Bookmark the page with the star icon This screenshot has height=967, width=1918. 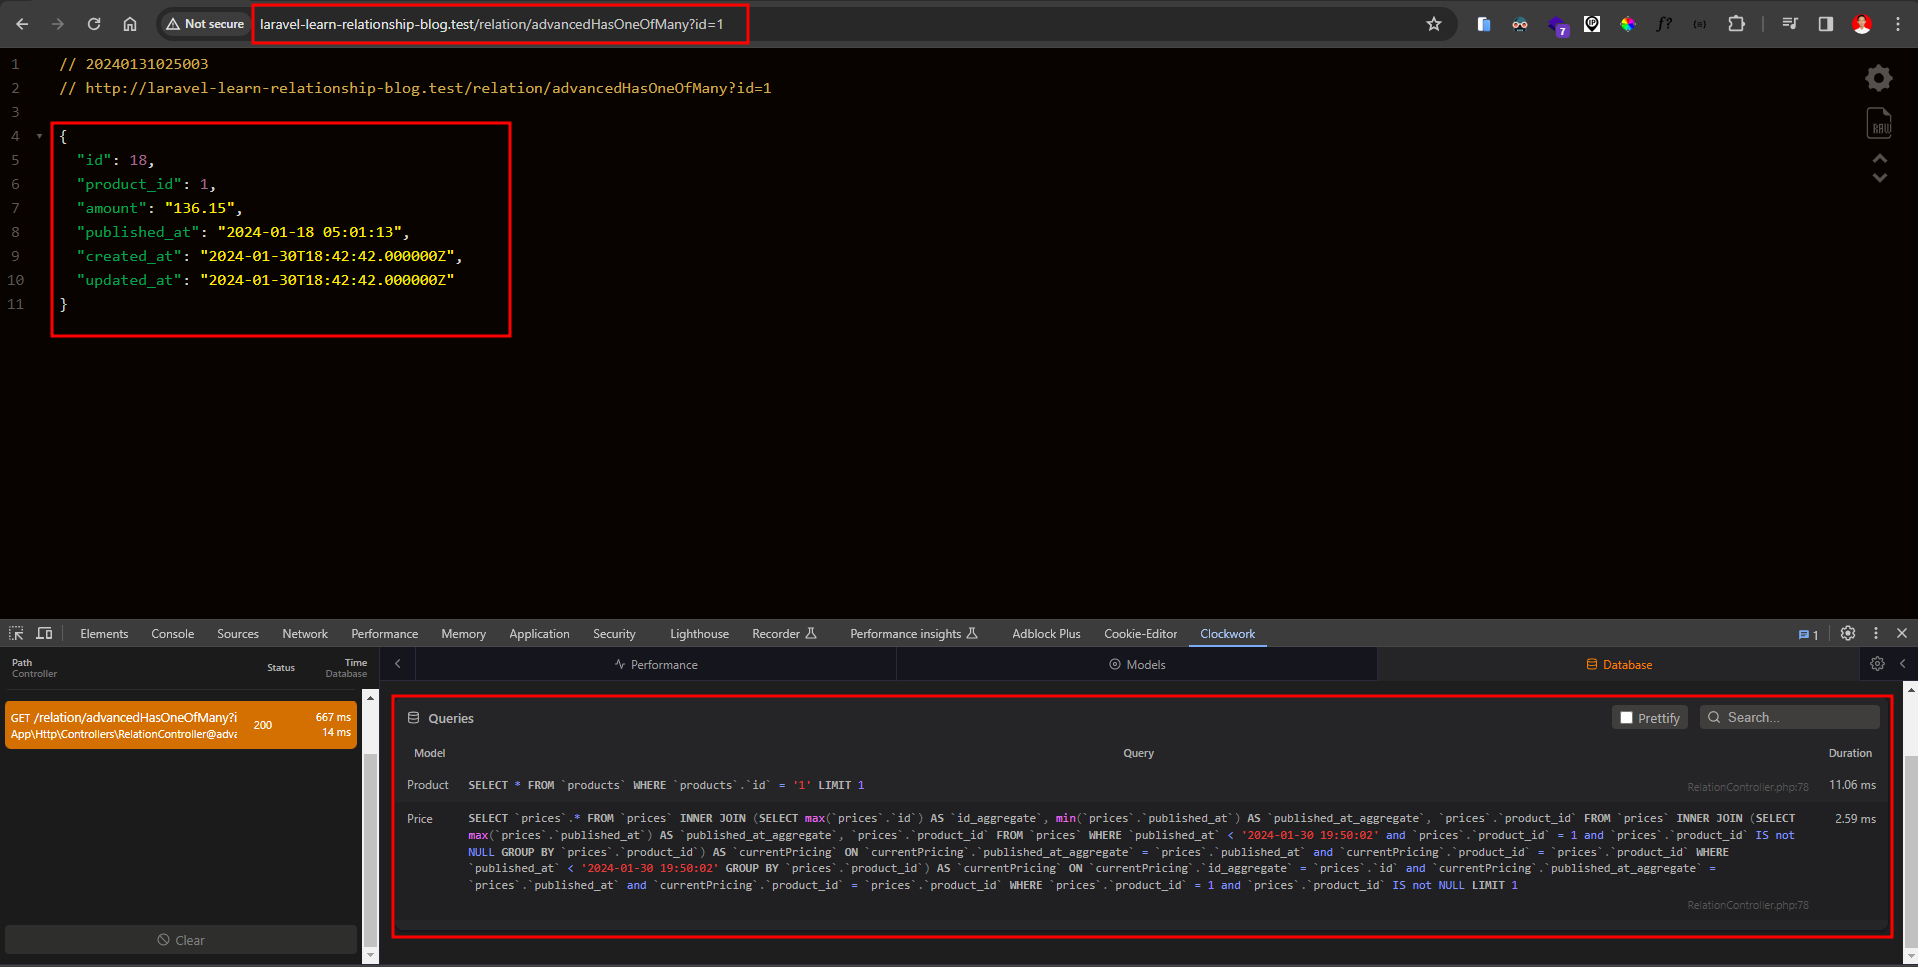[1434, 24]
